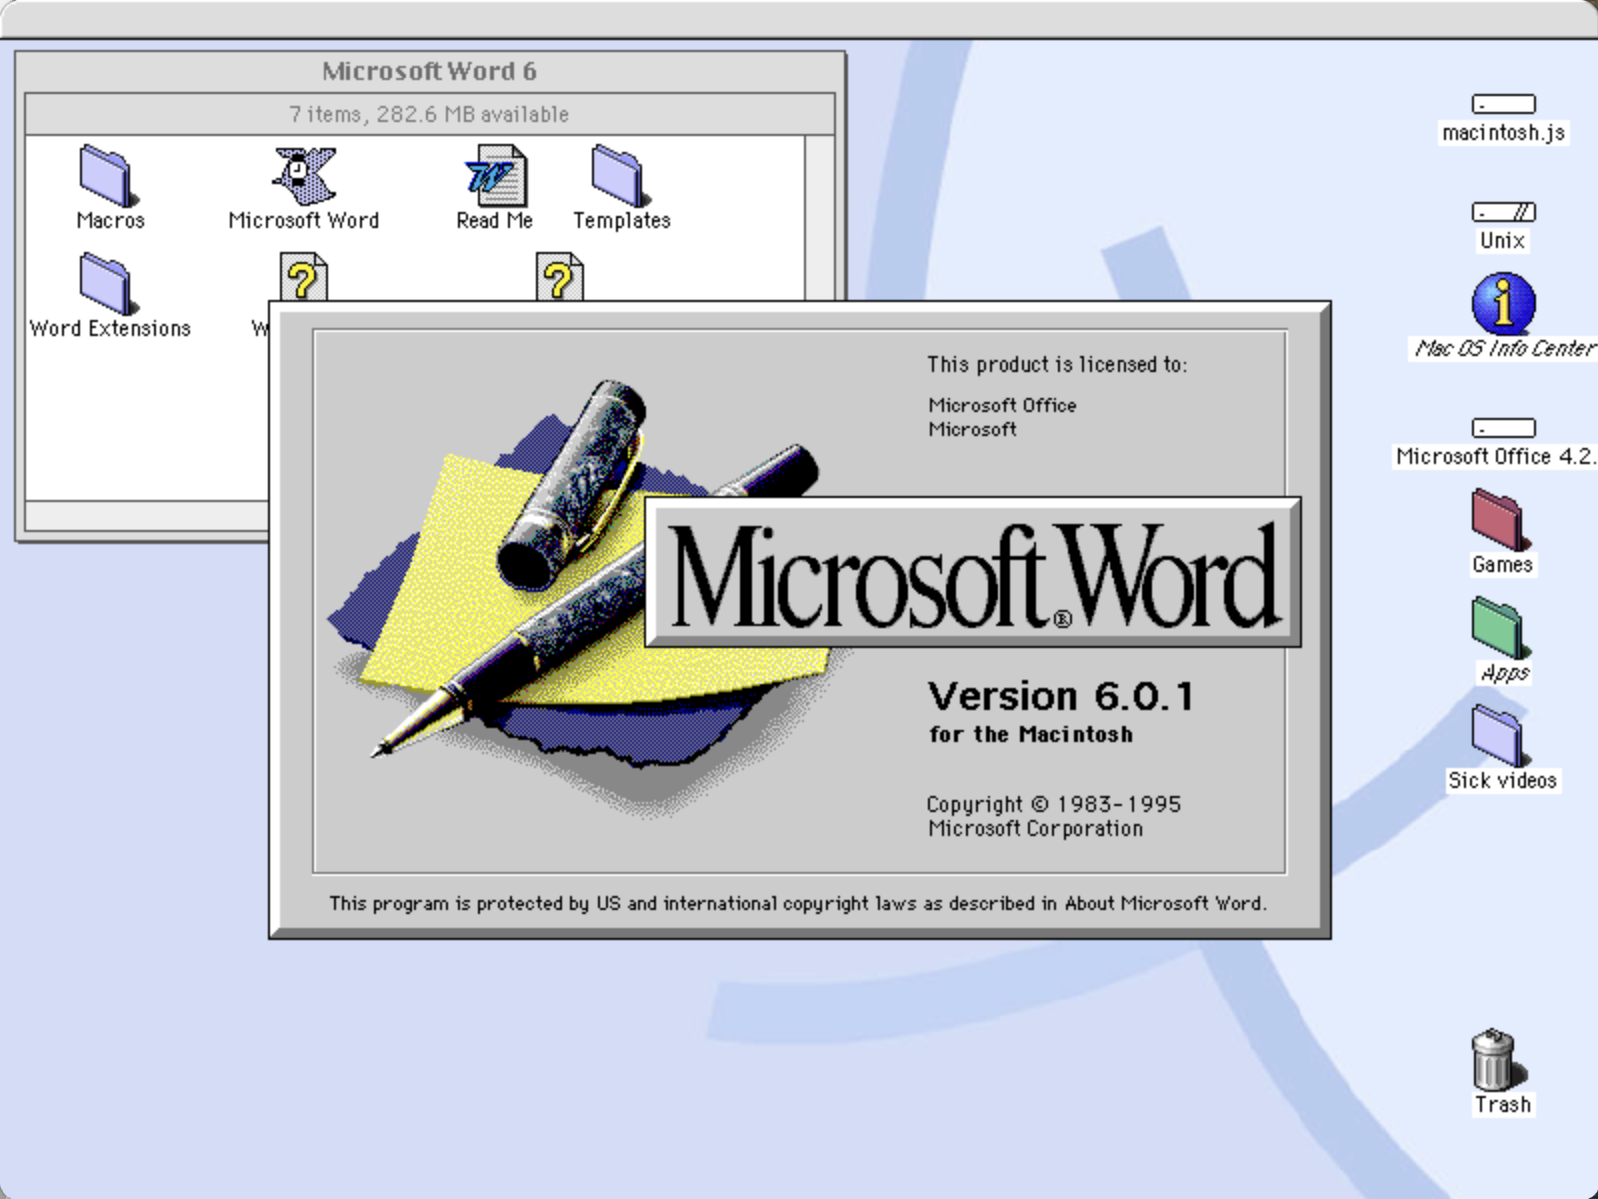Click the 'This product is licensed to:' text
The width and height of the screenshot is (1598, 1199).
coord(1057,365)
